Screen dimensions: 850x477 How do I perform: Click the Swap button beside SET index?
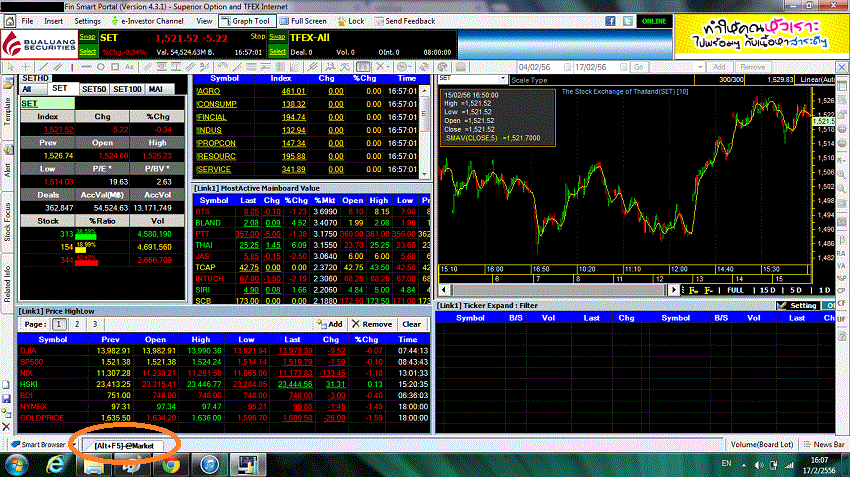[87, 37]
